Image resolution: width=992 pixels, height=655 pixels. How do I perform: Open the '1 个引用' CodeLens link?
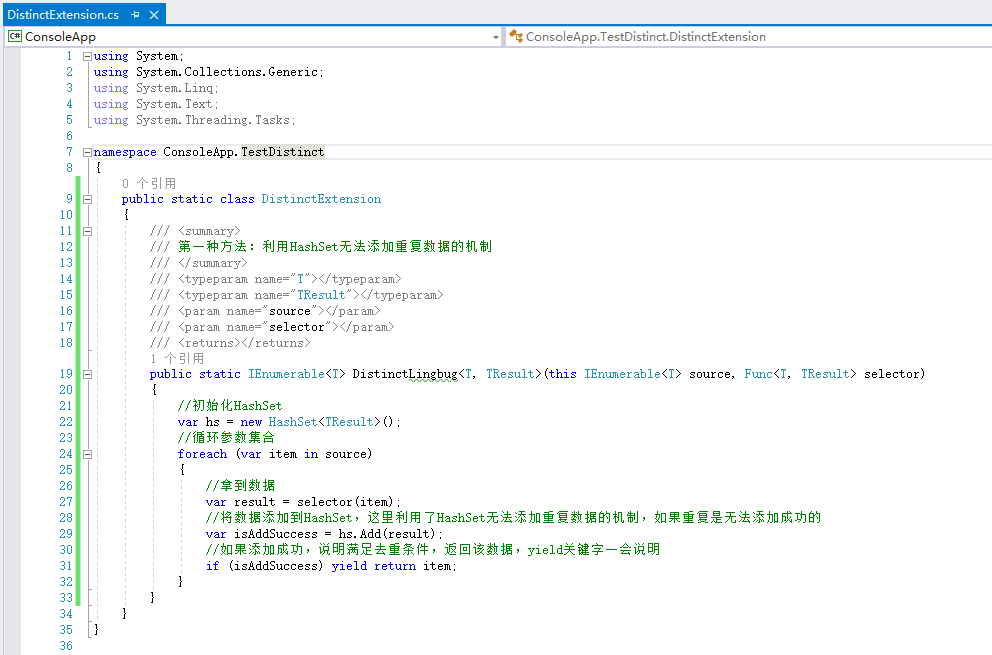pyautogui.click(x=177, y=358)
